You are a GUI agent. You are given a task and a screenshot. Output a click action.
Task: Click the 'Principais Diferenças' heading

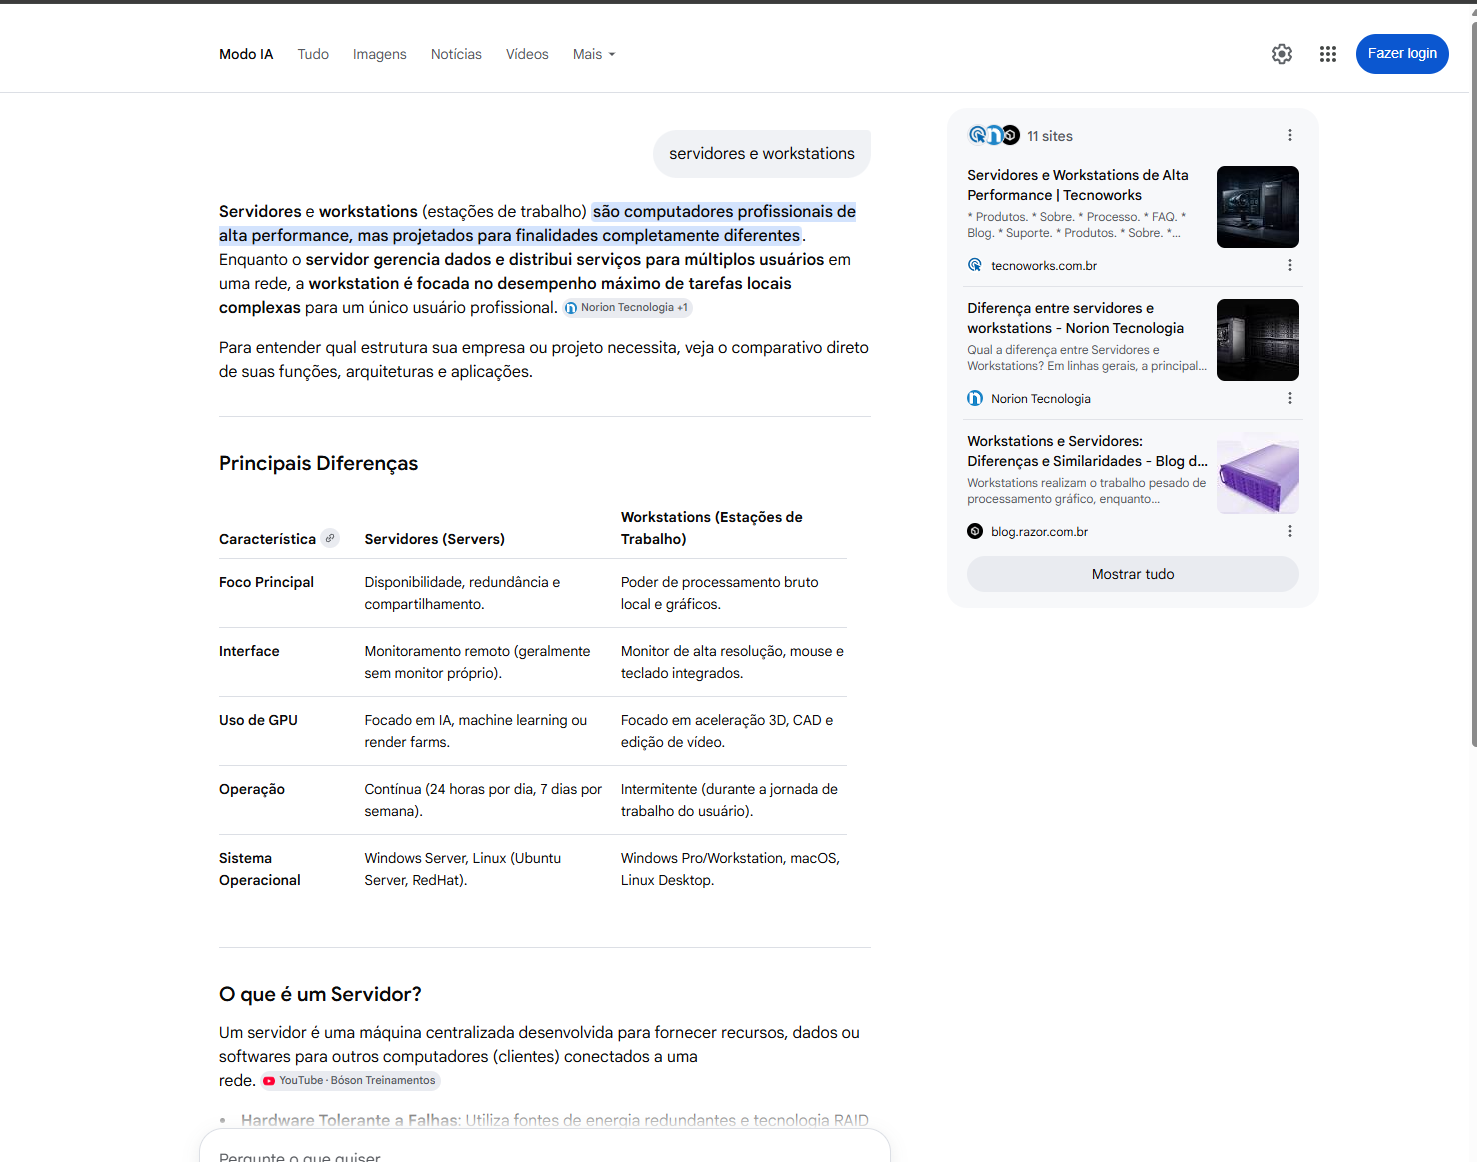coord(318,463)
